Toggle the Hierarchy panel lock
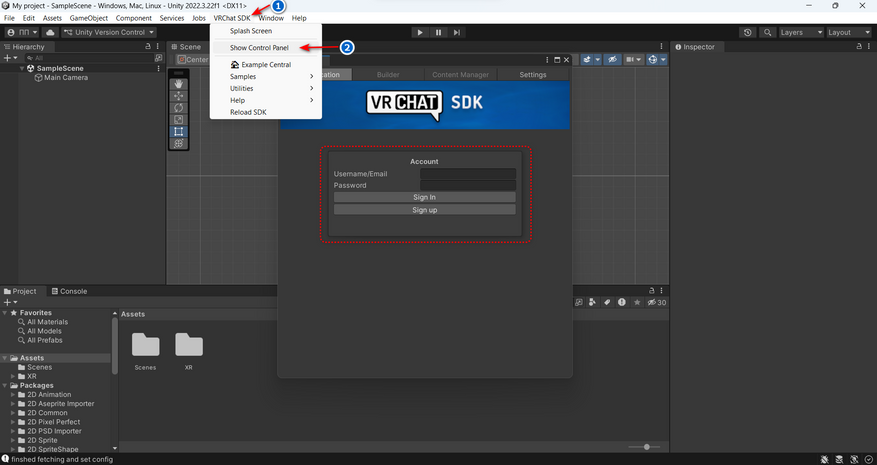This screenshot has width=877, height=465. (149, 46)
